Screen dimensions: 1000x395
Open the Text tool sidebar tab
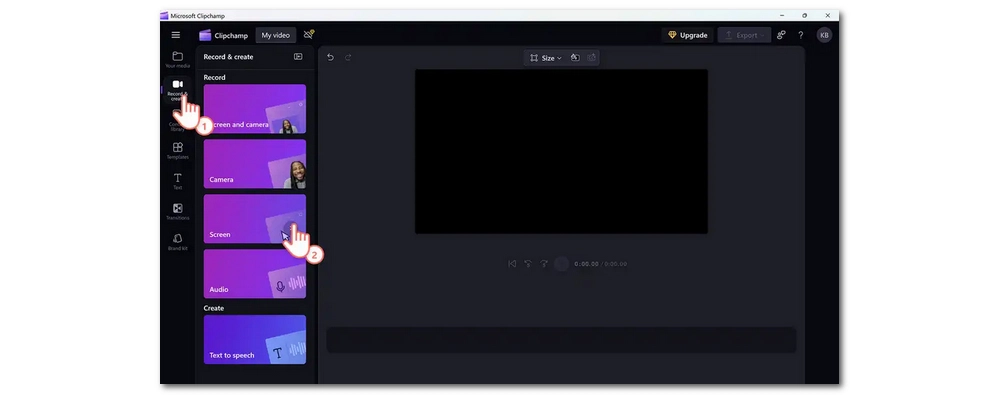[177, 181]
